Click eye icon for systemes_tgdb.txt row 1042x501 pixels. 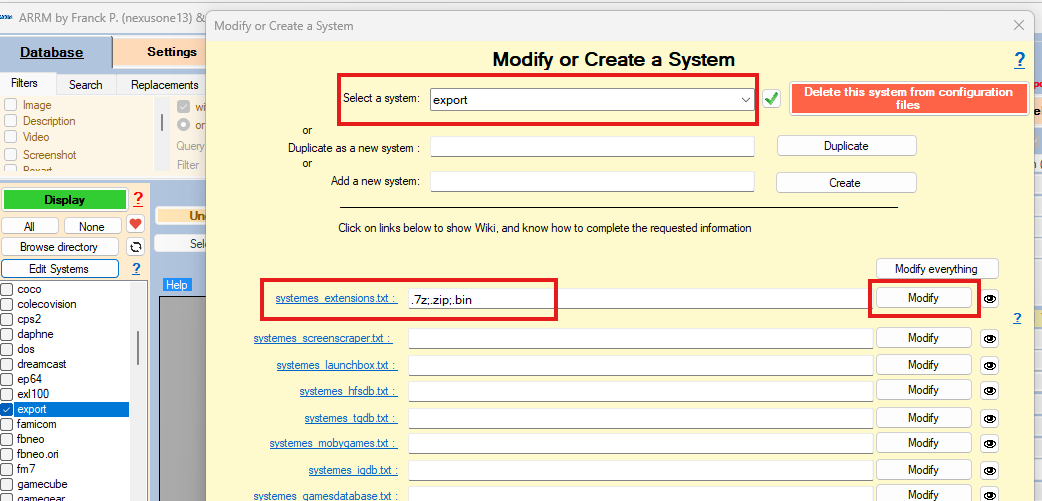pos(990,417)
